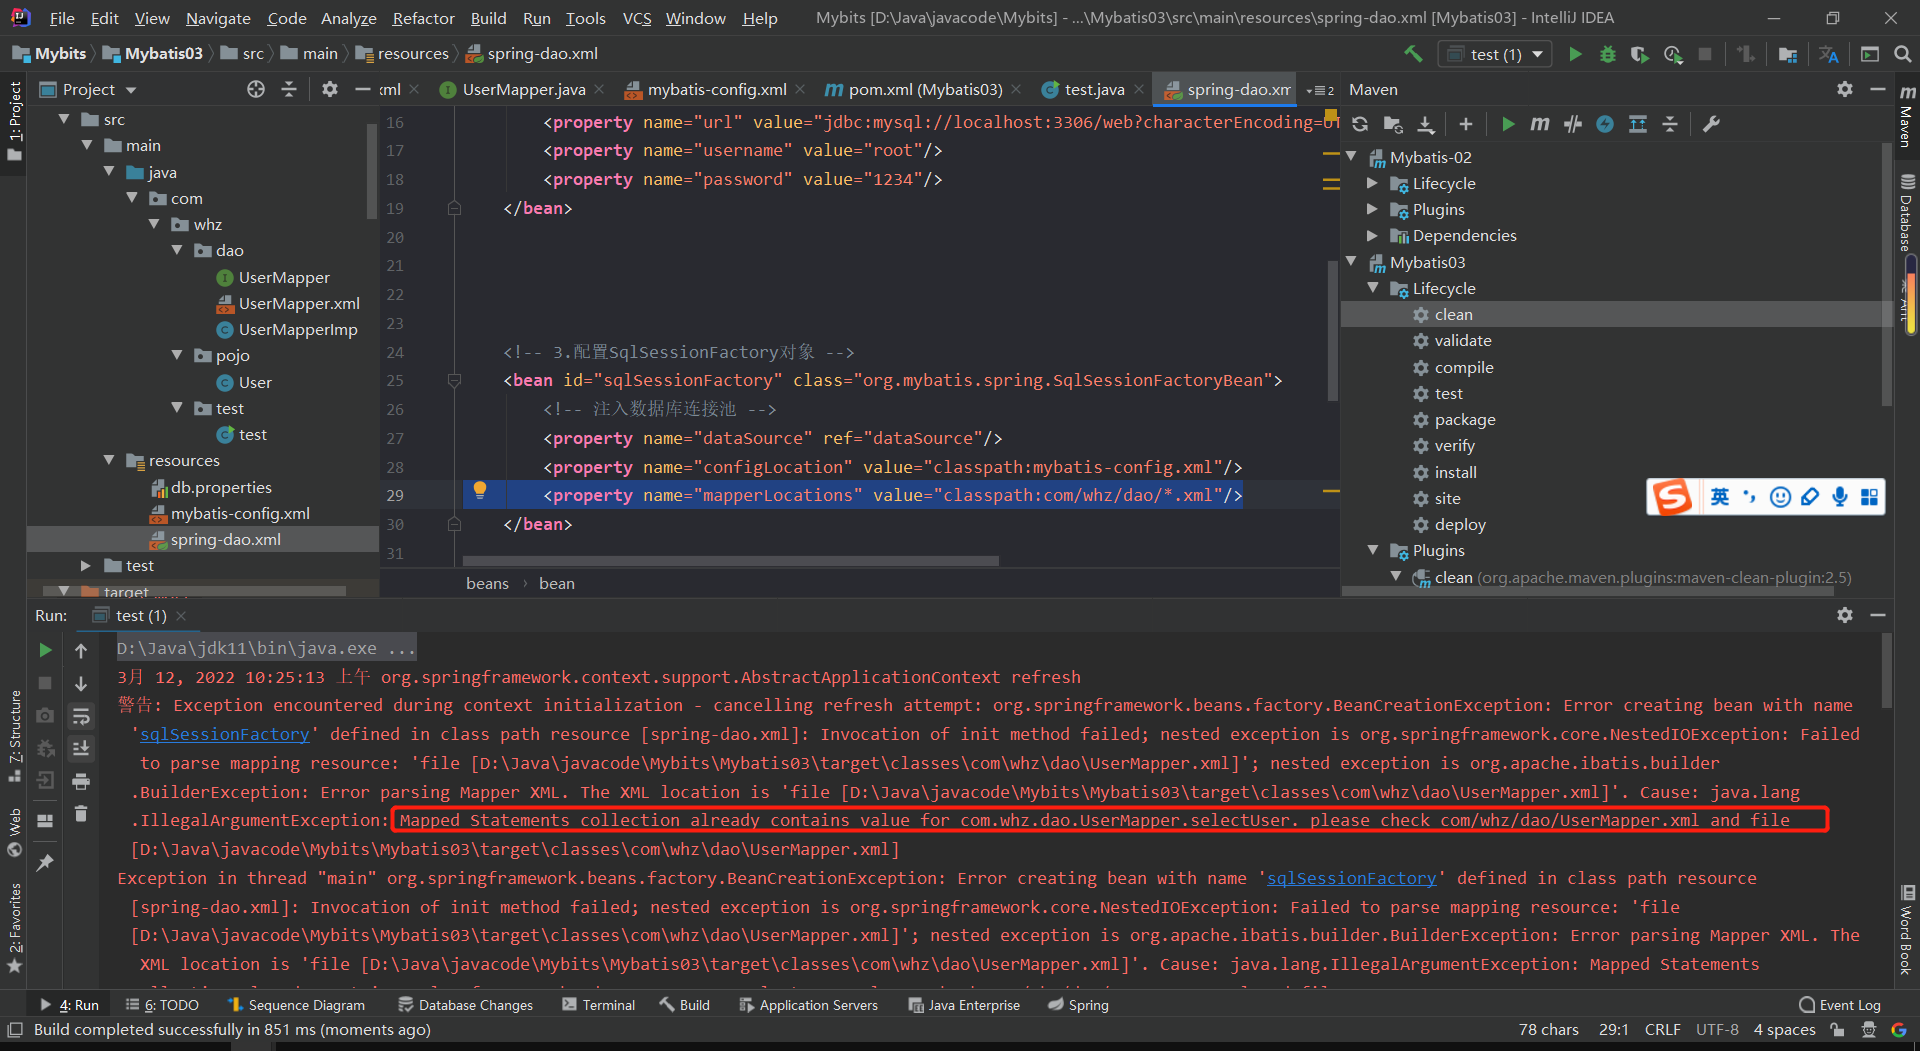Open Project Structure dialog icon
Viewport: 1920px width, 1051px height.
point(1788,54)
